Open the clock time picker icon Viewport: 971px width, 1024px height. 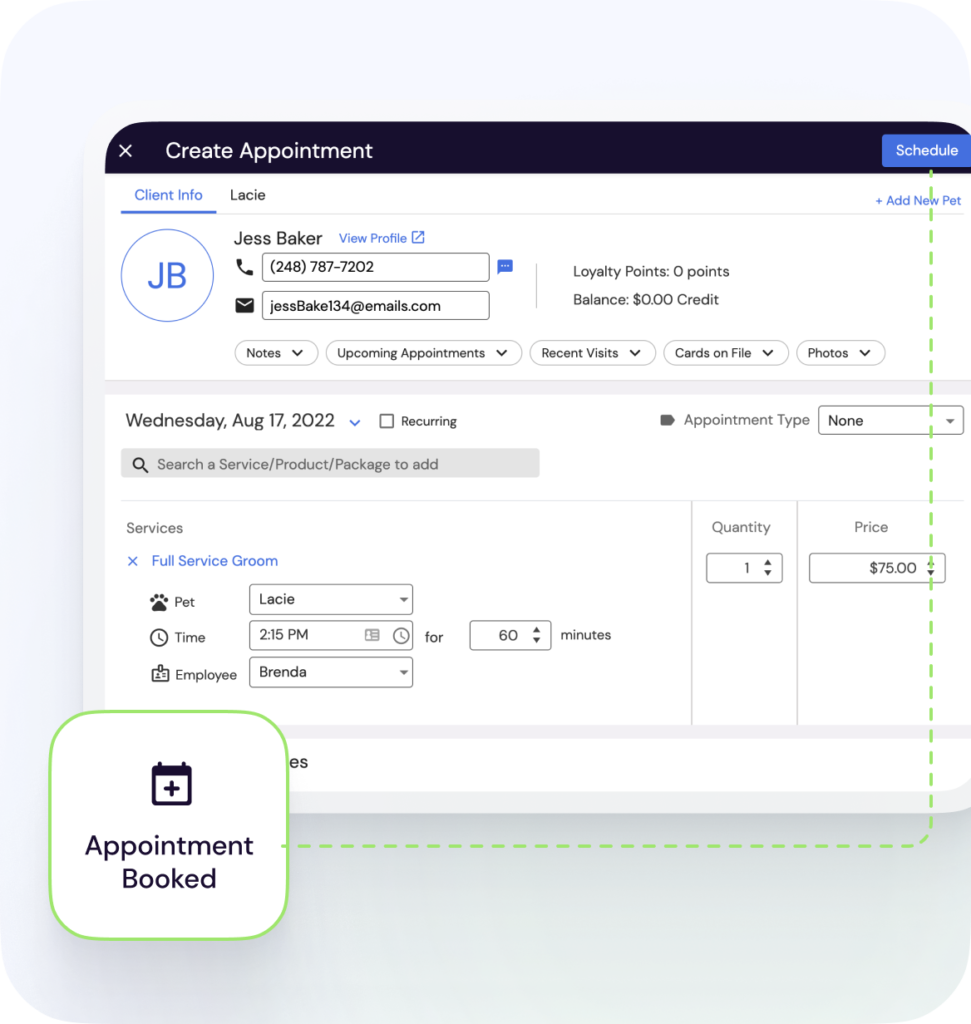click(x=401, y=636)
